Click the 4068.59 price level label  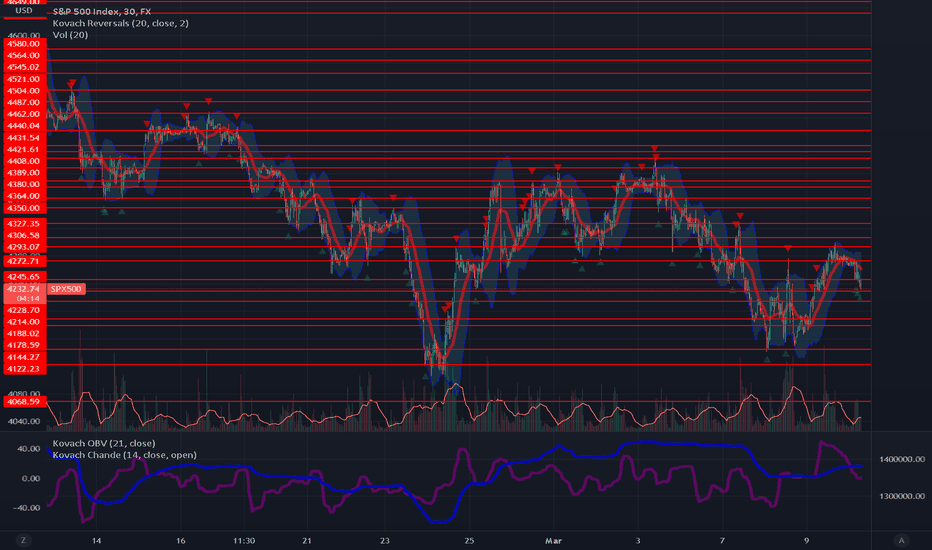tap(24, 402)
